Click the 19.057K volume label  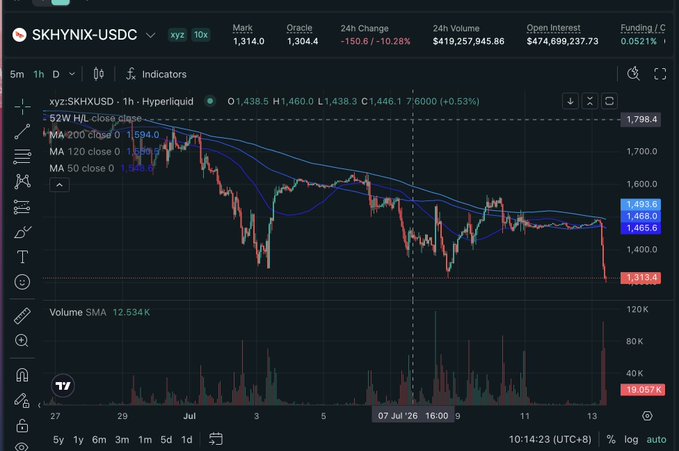coord(643,389)
